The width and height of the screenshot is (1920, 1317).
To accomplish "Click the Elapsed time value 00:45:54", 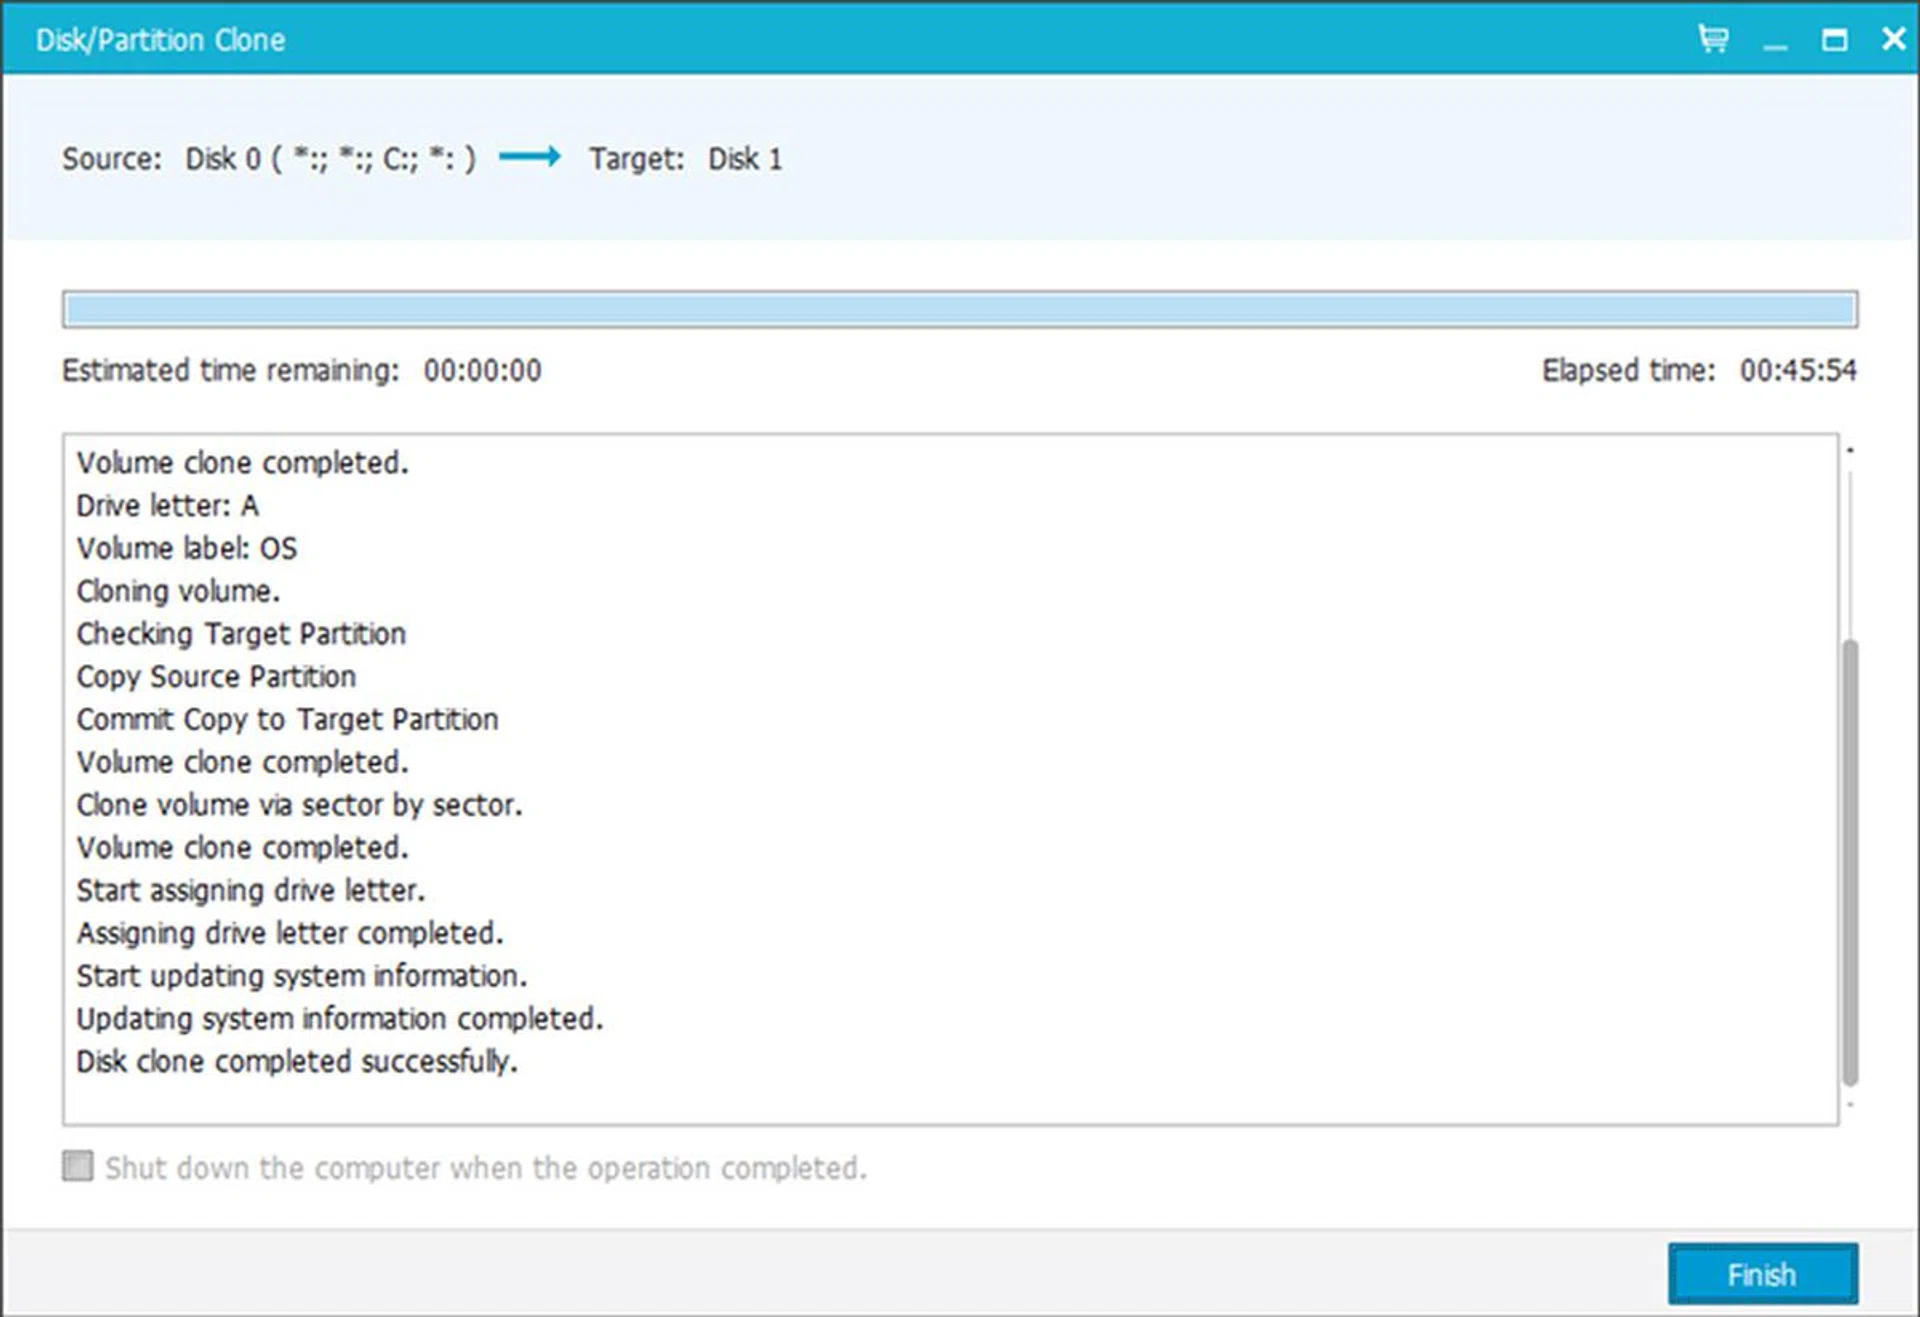I will (x=1798, y=370).
